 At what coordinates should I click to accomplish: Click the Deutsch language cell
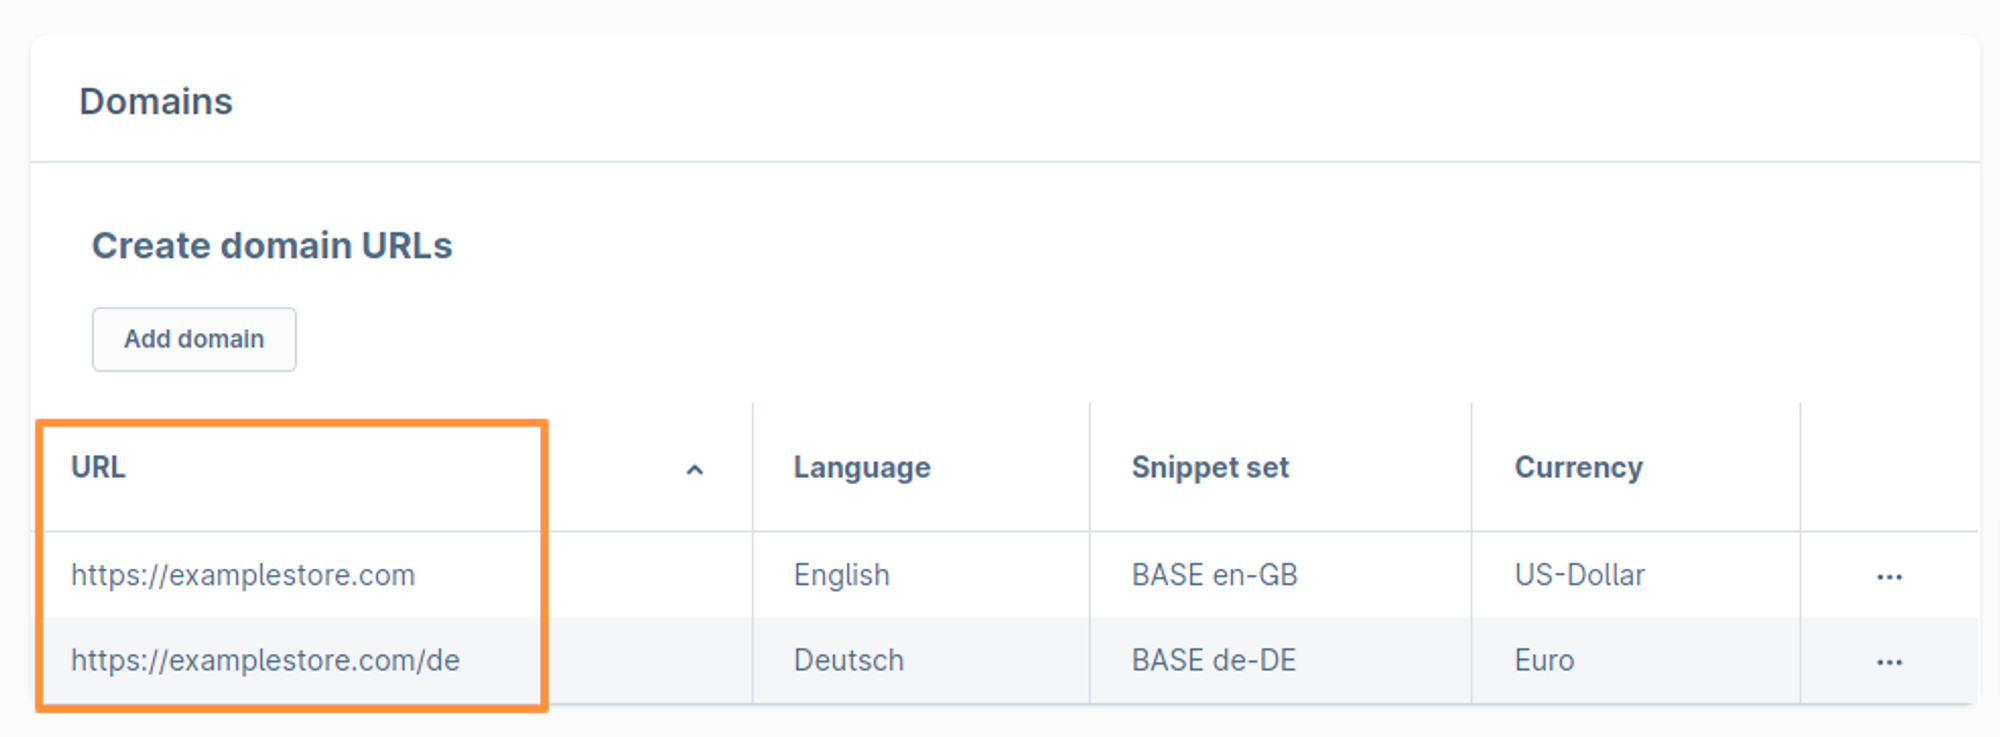pos(848,660)
